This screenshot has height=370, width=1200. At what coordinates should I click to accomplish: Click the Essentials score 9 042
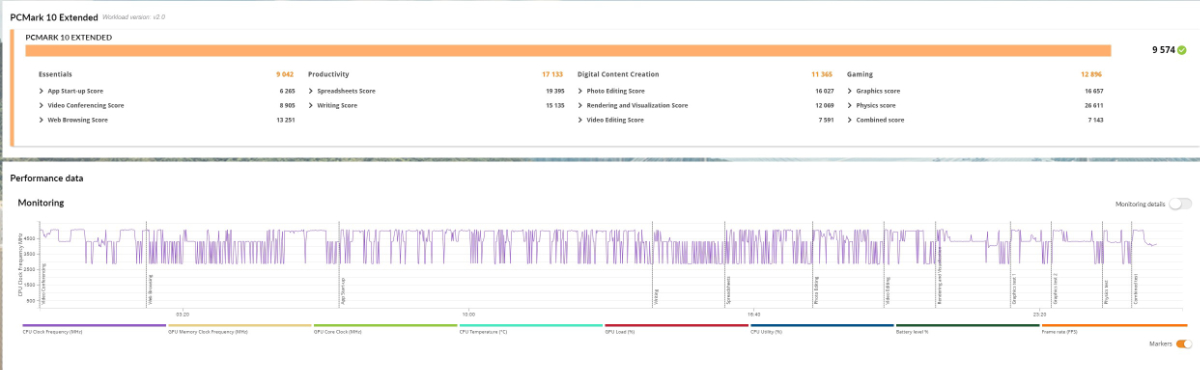coord(285,75)
